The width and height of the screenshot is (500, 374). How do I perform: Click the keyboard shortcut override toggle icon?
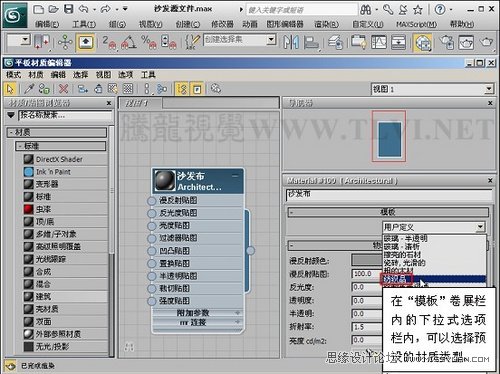[86, 42]
